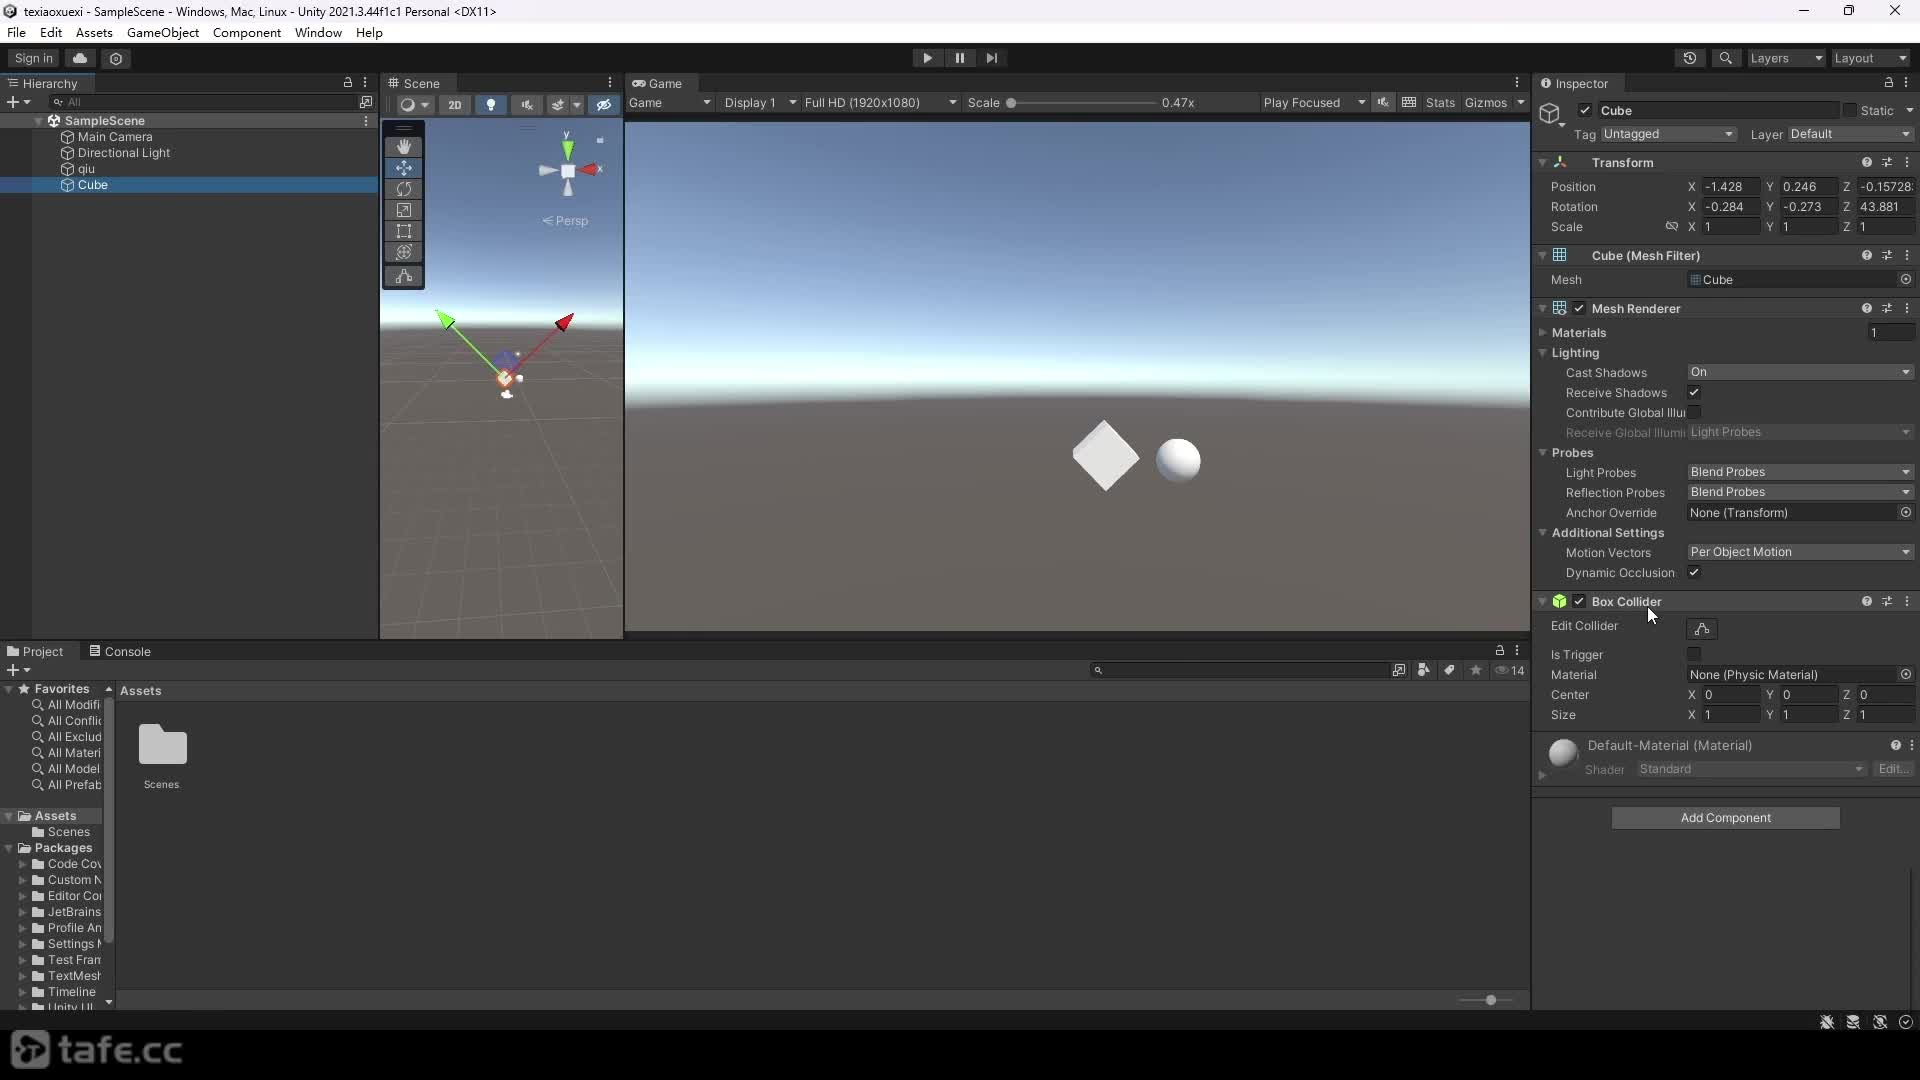
Task: Select the Hand view tool in Scene
Action: point(404,146)
